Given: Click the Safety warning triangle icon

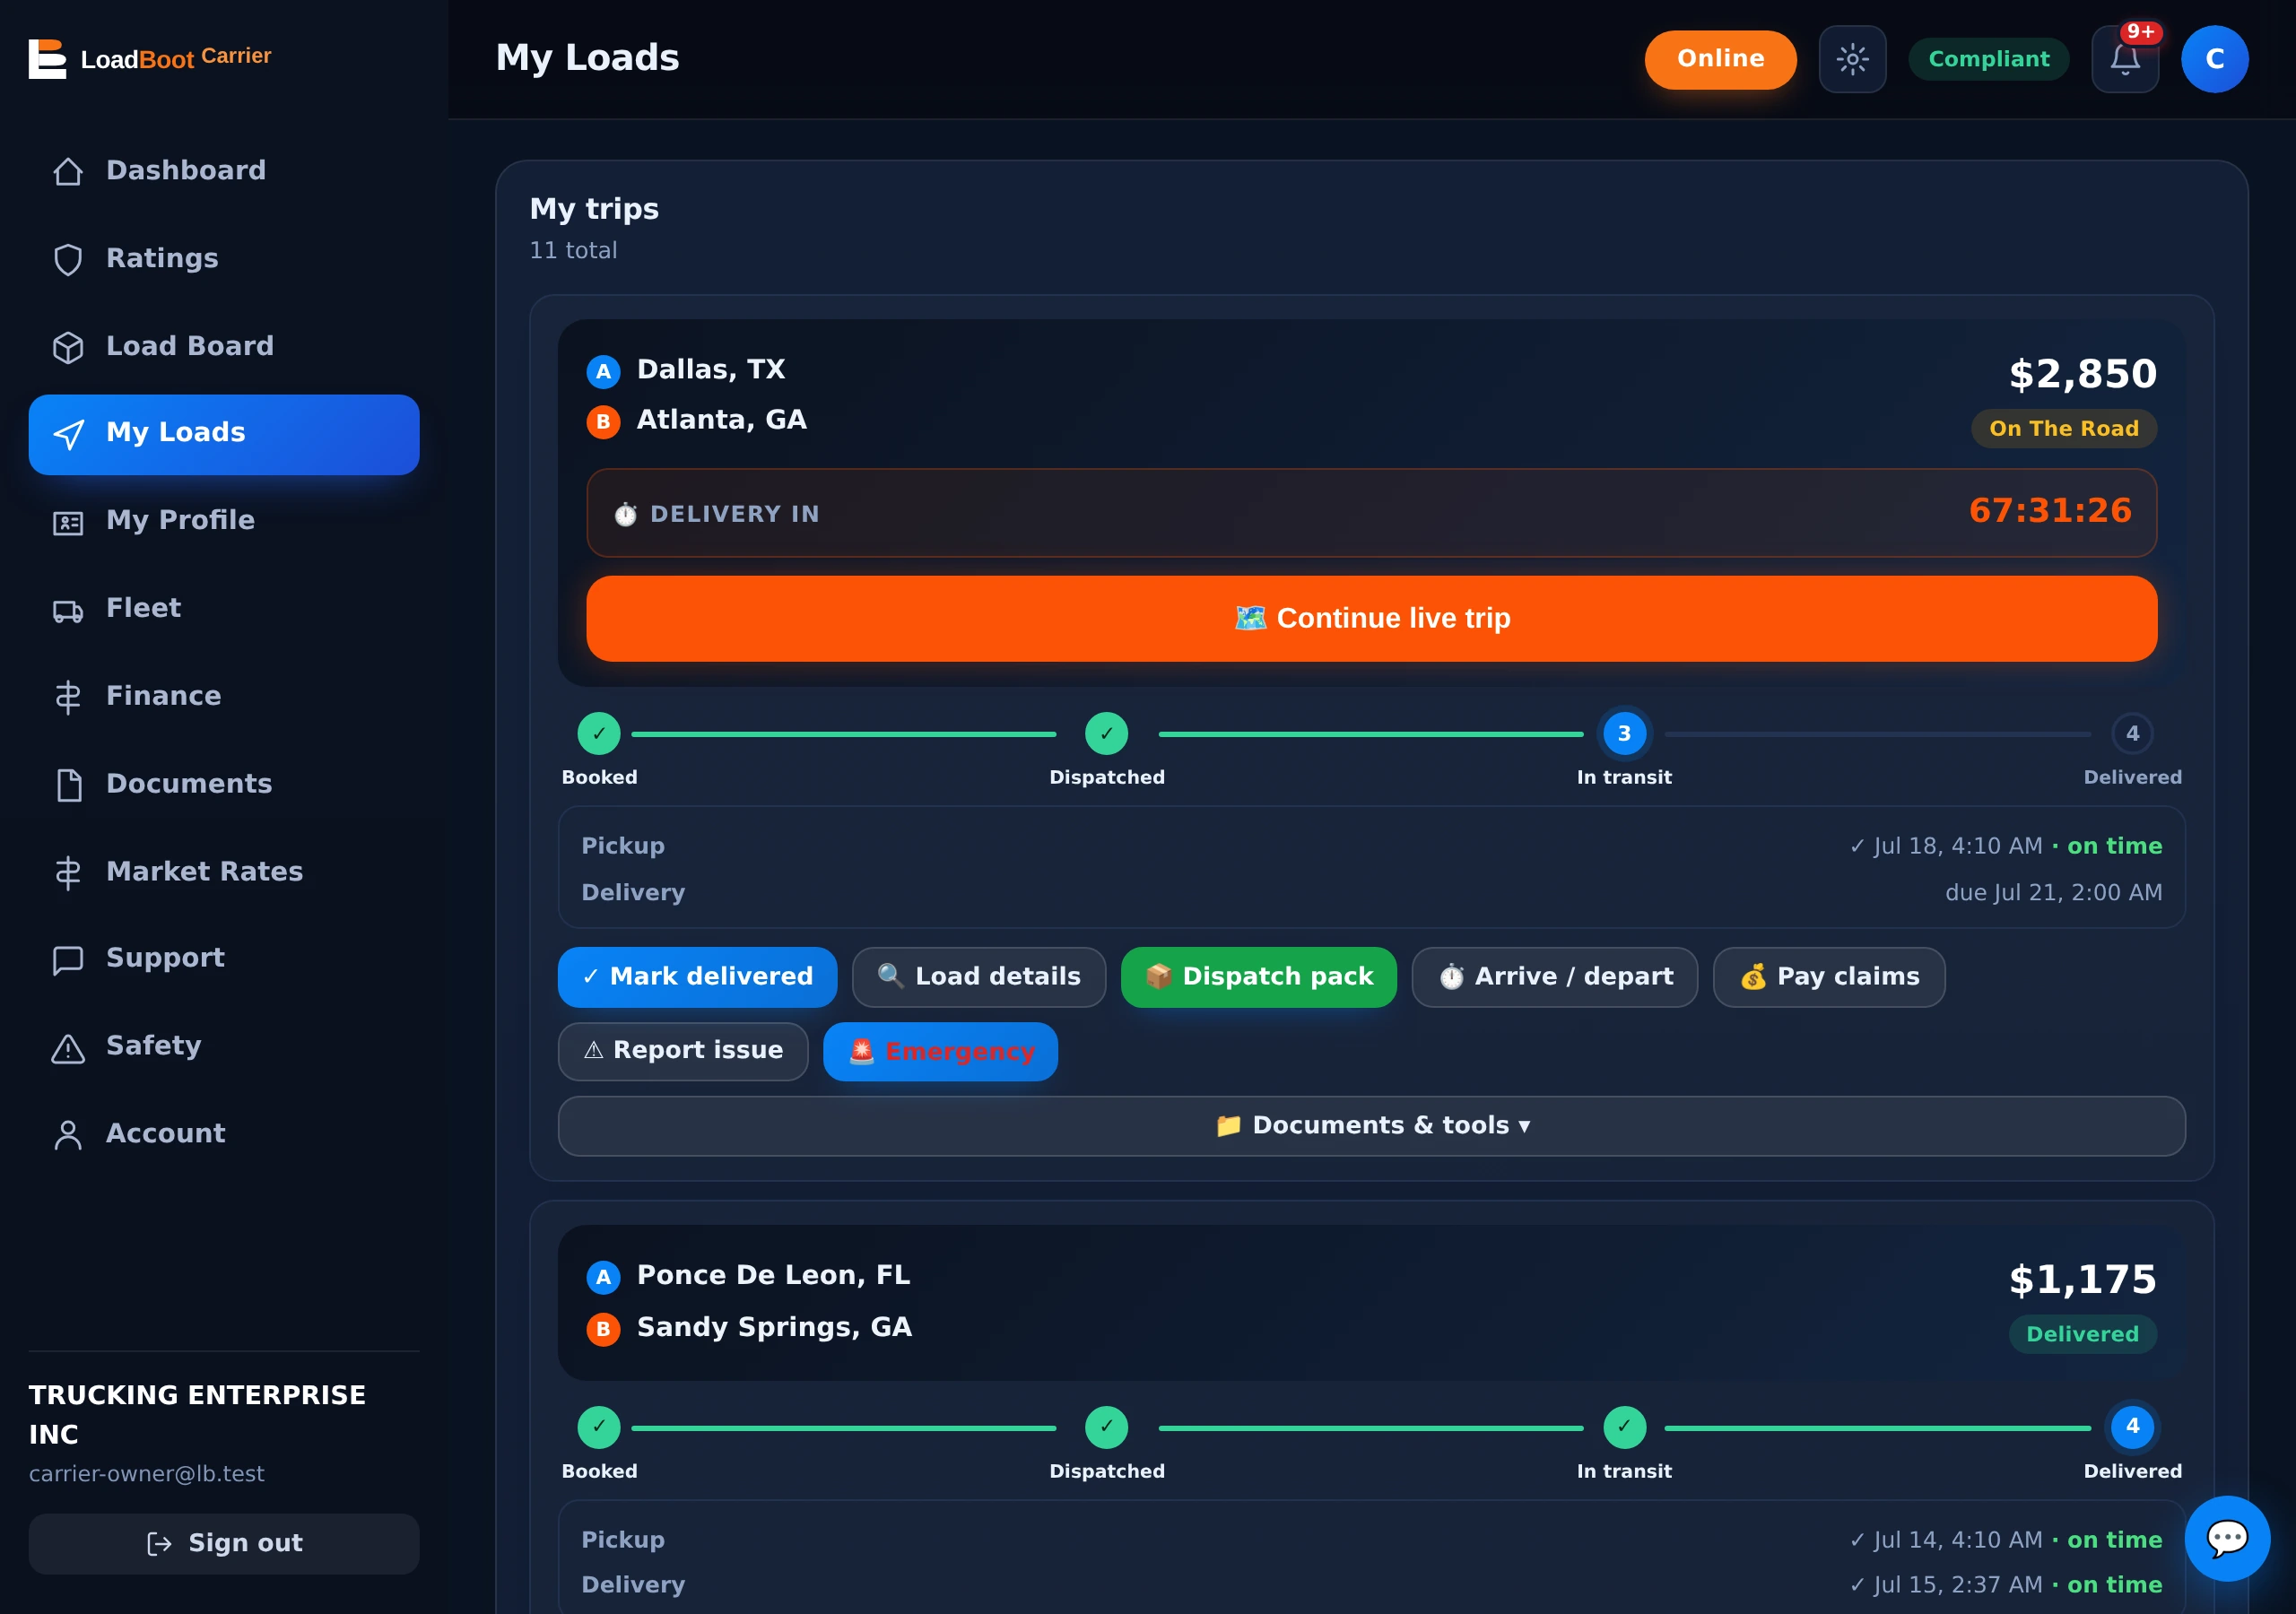Looking at the screenshot, I should [x=68, y=1048].
